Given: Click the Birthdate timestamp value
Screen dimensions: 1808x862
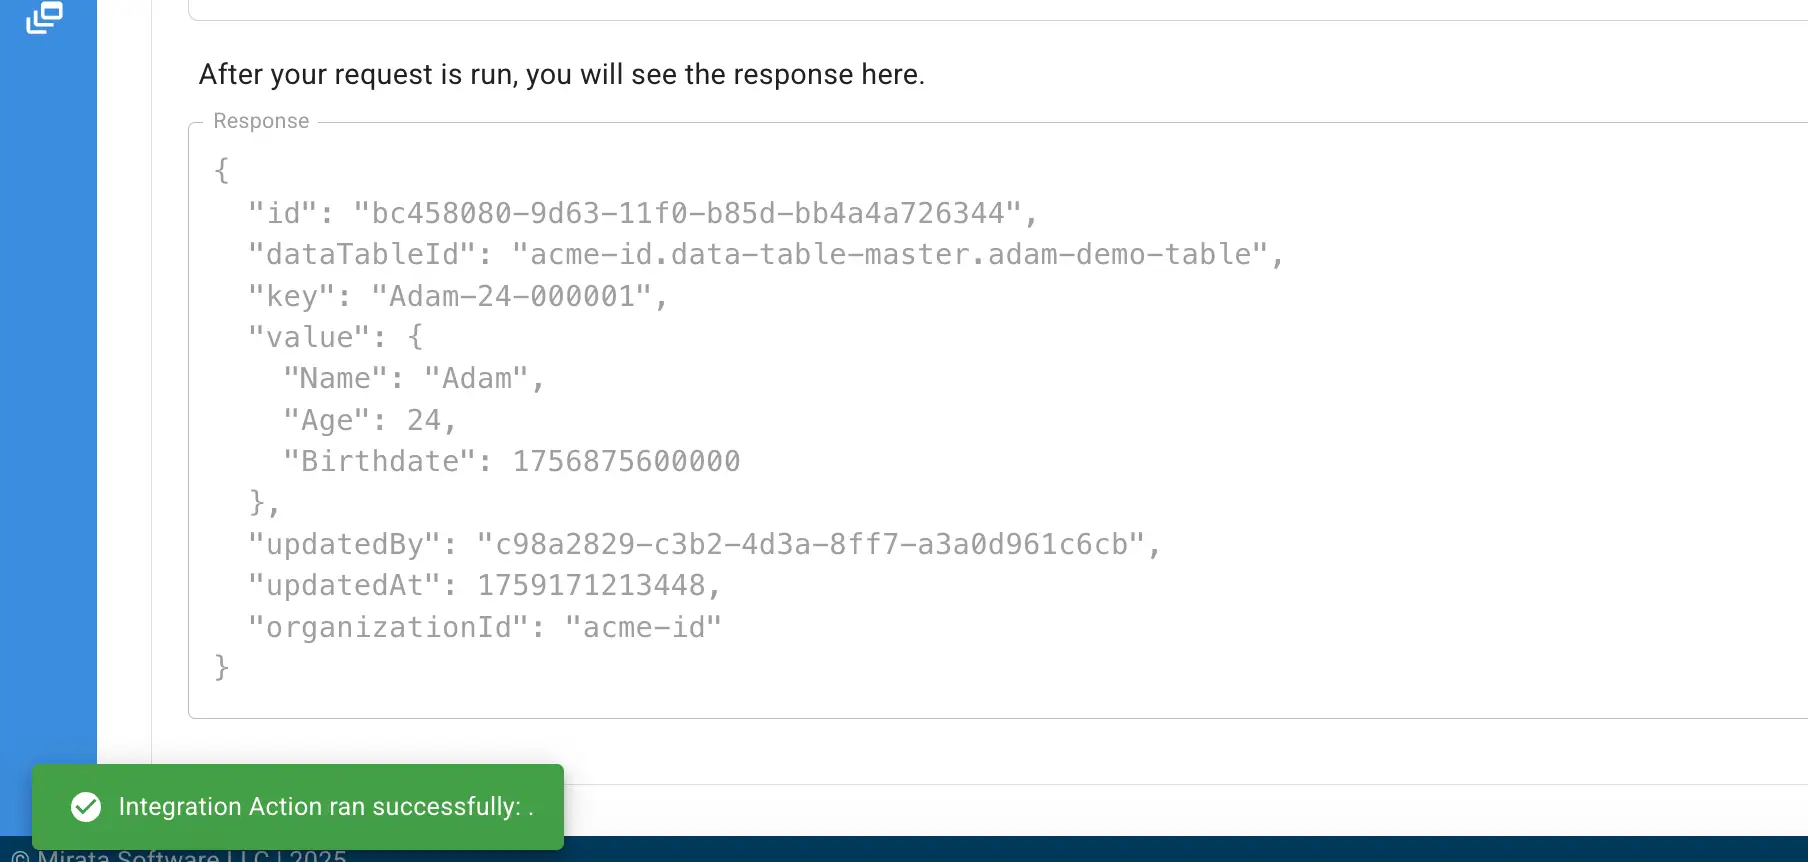Looking at the screenshot, I should 626,460.
